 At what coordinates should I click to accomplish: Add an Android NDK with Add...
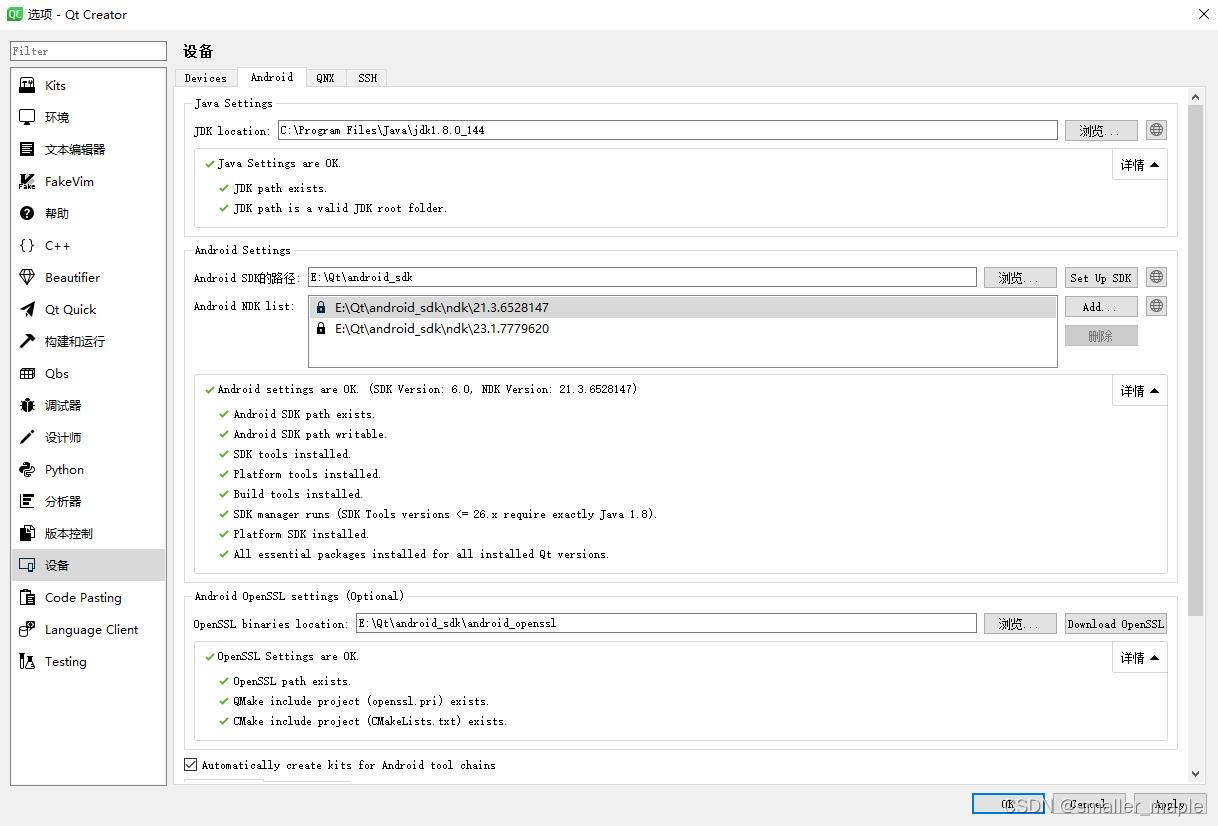click(1101, 307)
